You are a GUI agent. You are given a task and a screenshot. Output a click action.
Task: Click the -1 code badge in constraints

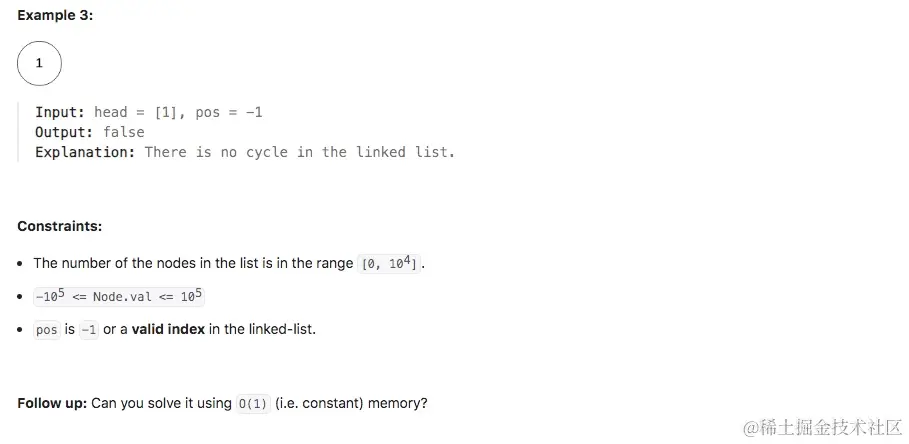tap(89, 330)
